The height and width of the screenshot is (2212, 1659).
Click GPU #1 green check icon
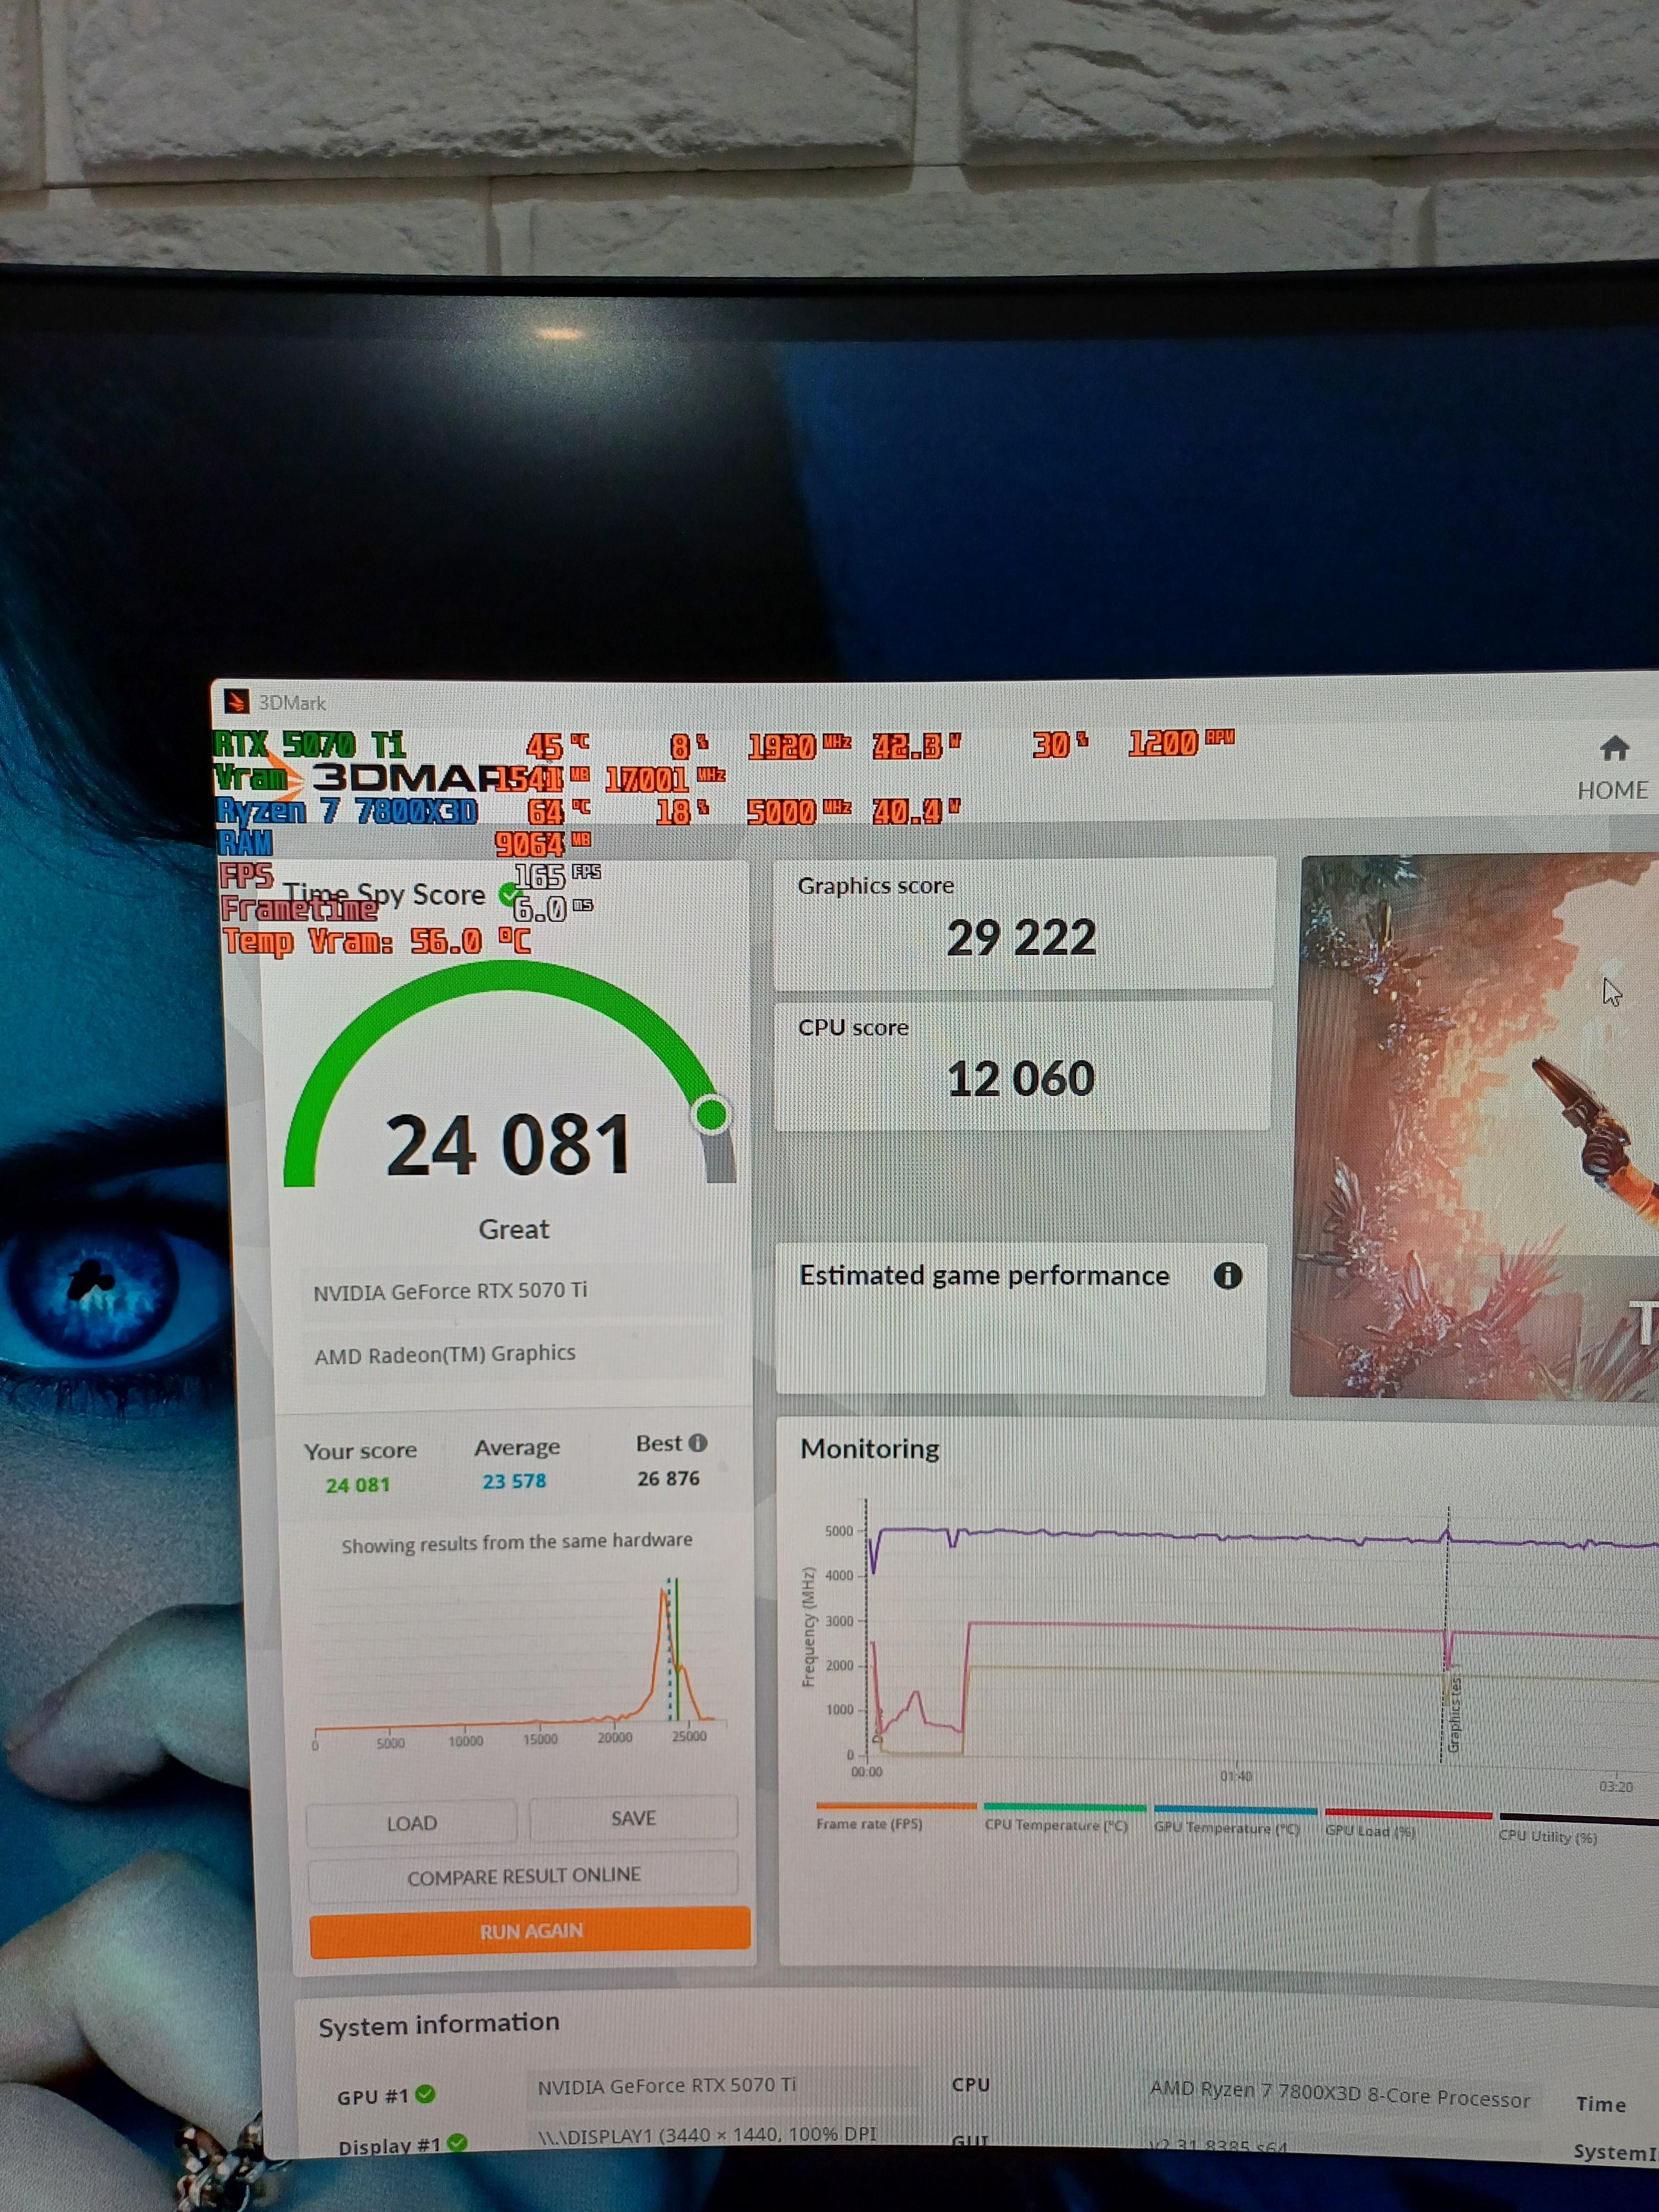(425, 2094)
